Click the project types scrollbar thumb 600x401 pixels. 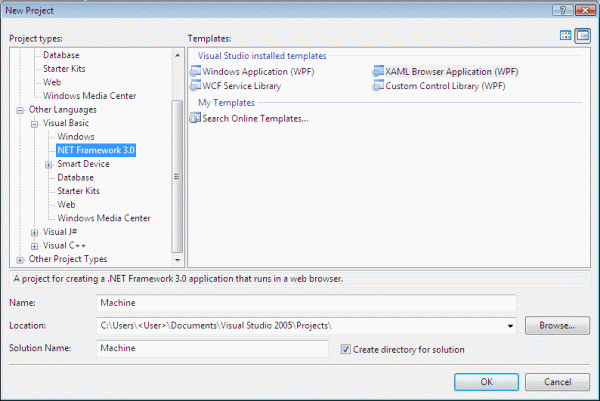pyautogui.click(x=177, y=176)
